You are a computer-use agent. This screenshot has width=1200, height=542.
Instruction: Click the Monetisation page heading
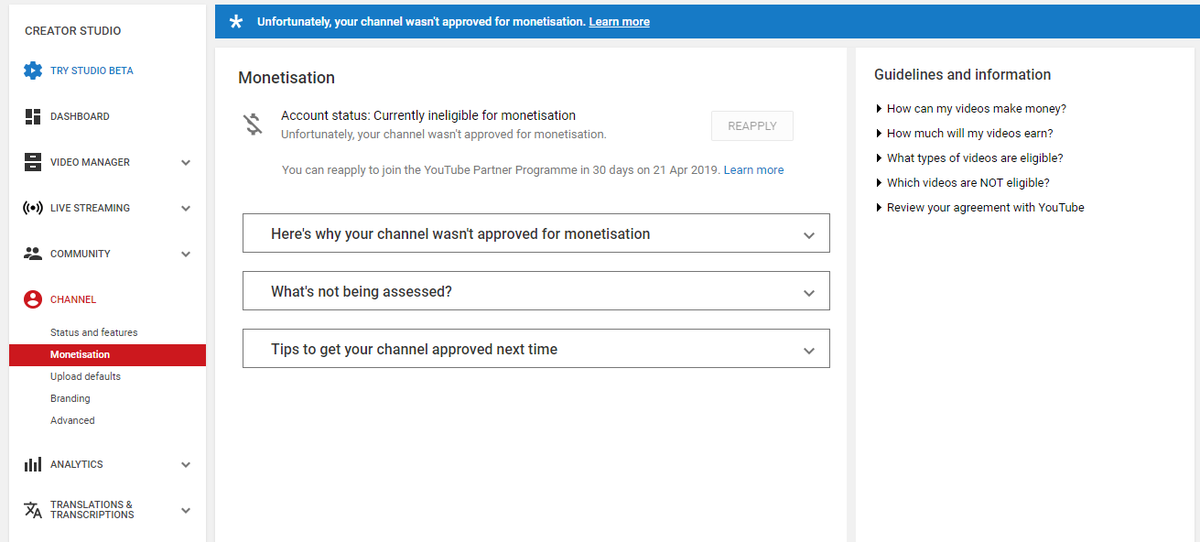(x=287, y=78)
